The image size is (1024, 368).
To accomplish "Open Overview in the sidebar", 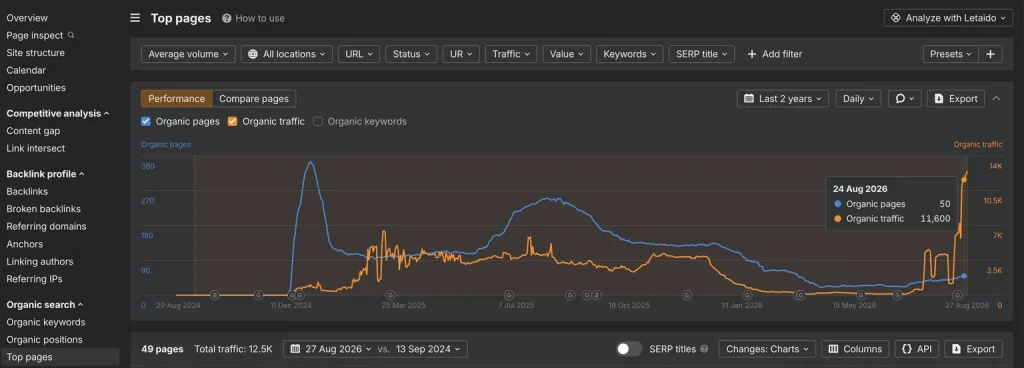I will [27, 18].
